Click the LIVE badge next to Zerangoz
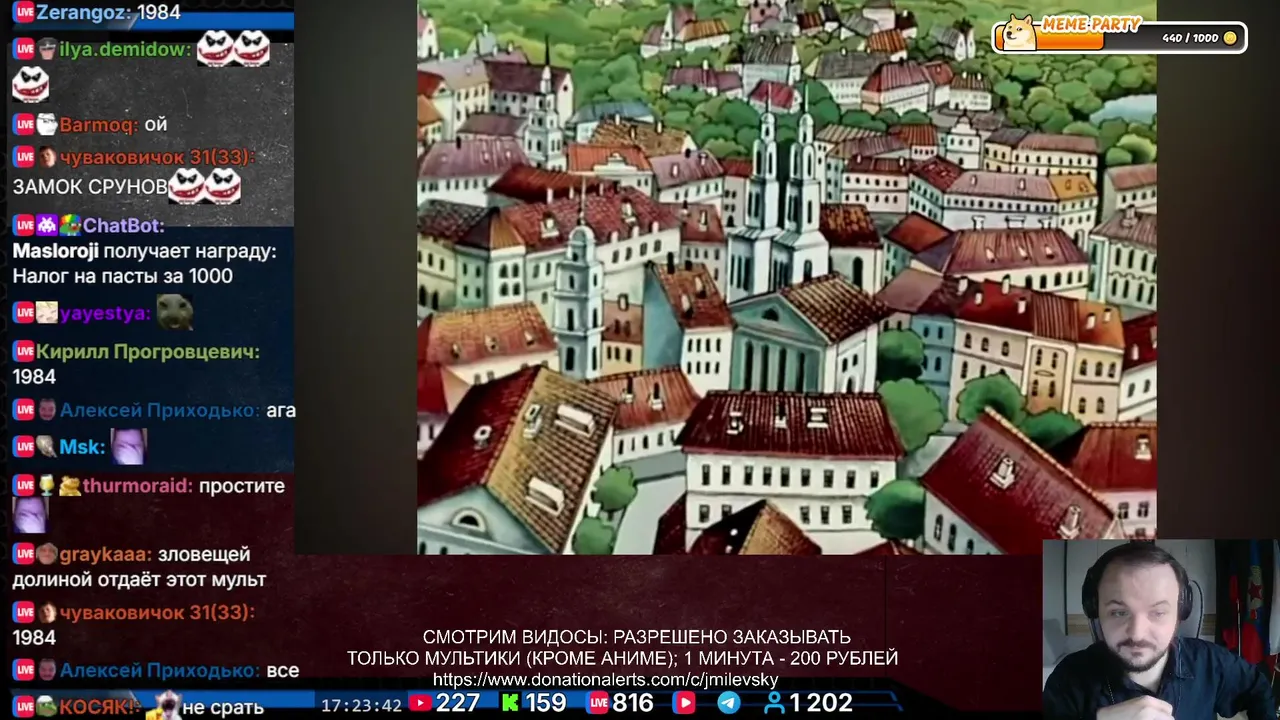 (x=24, y=12)
